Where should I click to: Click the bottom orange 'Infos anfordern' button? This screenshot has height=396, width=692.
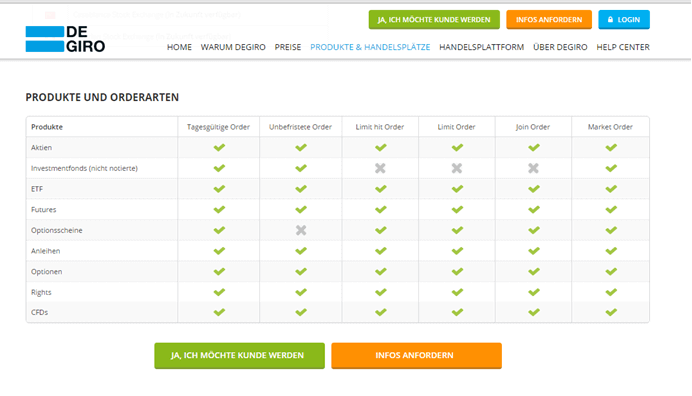coord(417,355)
